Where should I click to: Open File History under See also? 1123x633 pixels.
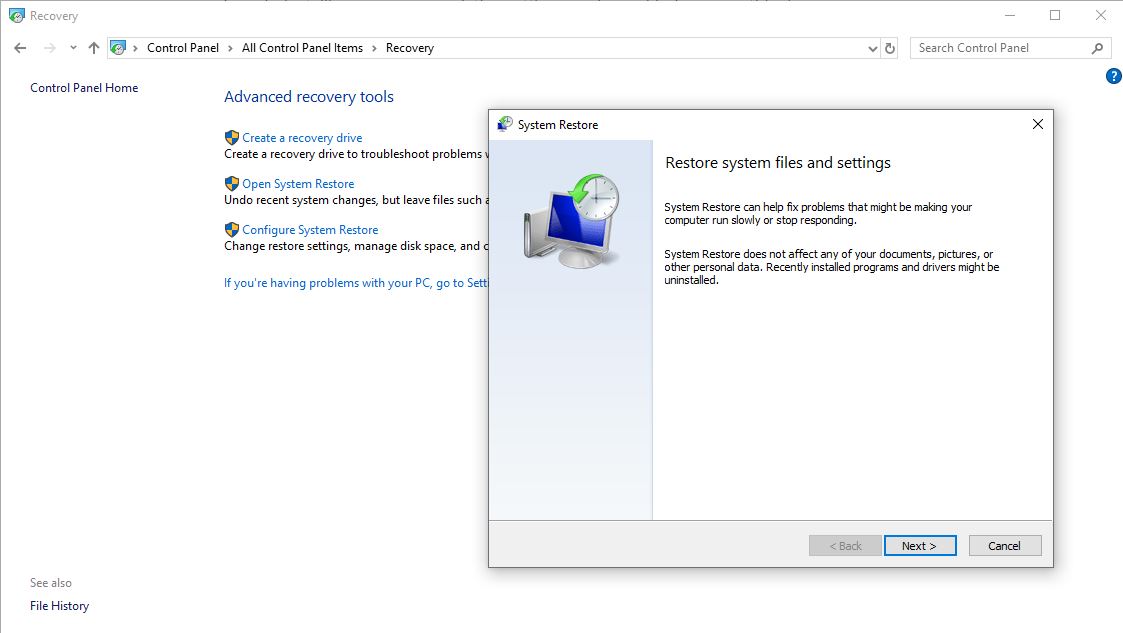click(59, 606)
